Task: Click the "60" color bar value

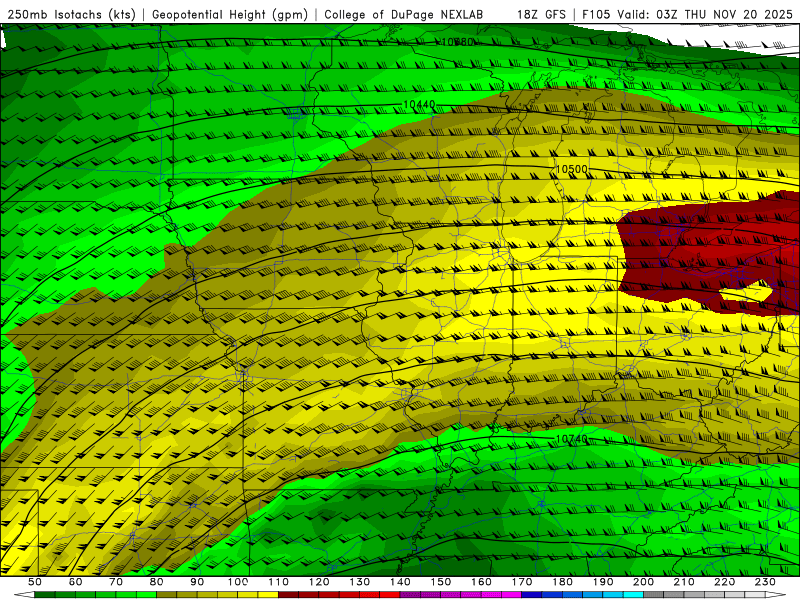Action: pyautogui.click(x=76, y=582)
